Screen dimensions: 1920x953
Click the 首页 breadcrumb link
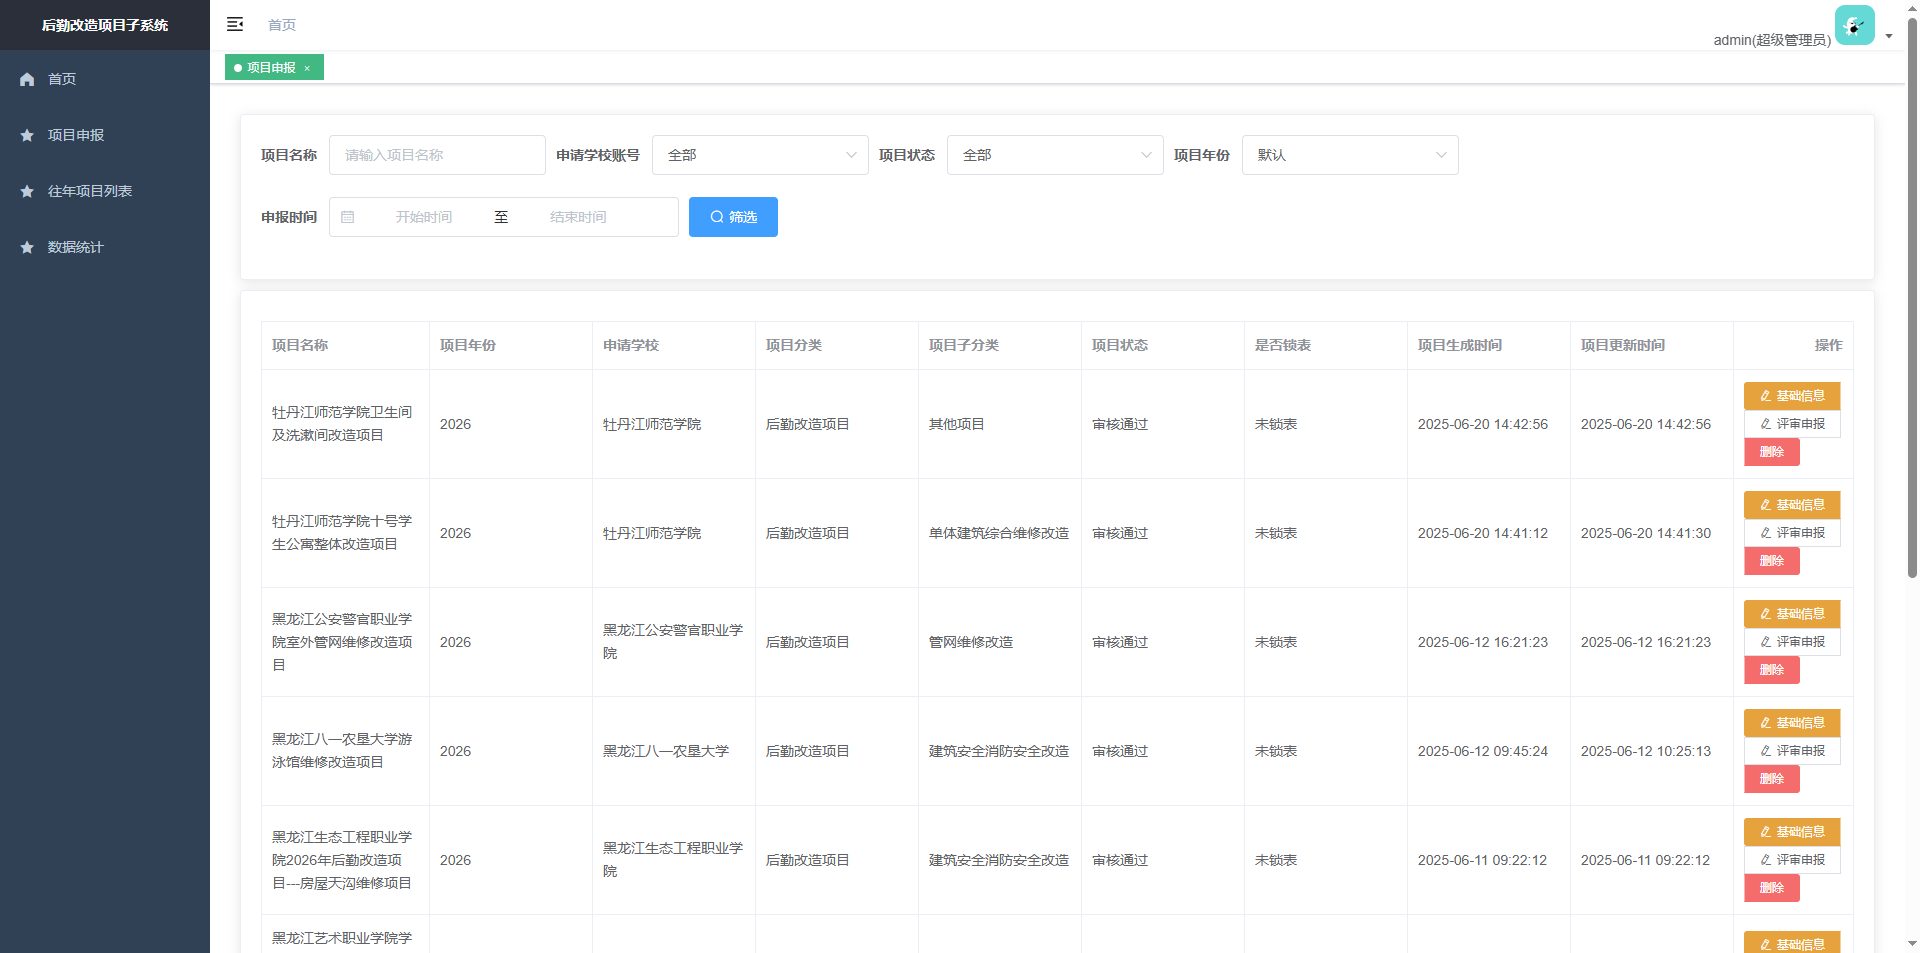click(282, 25)
